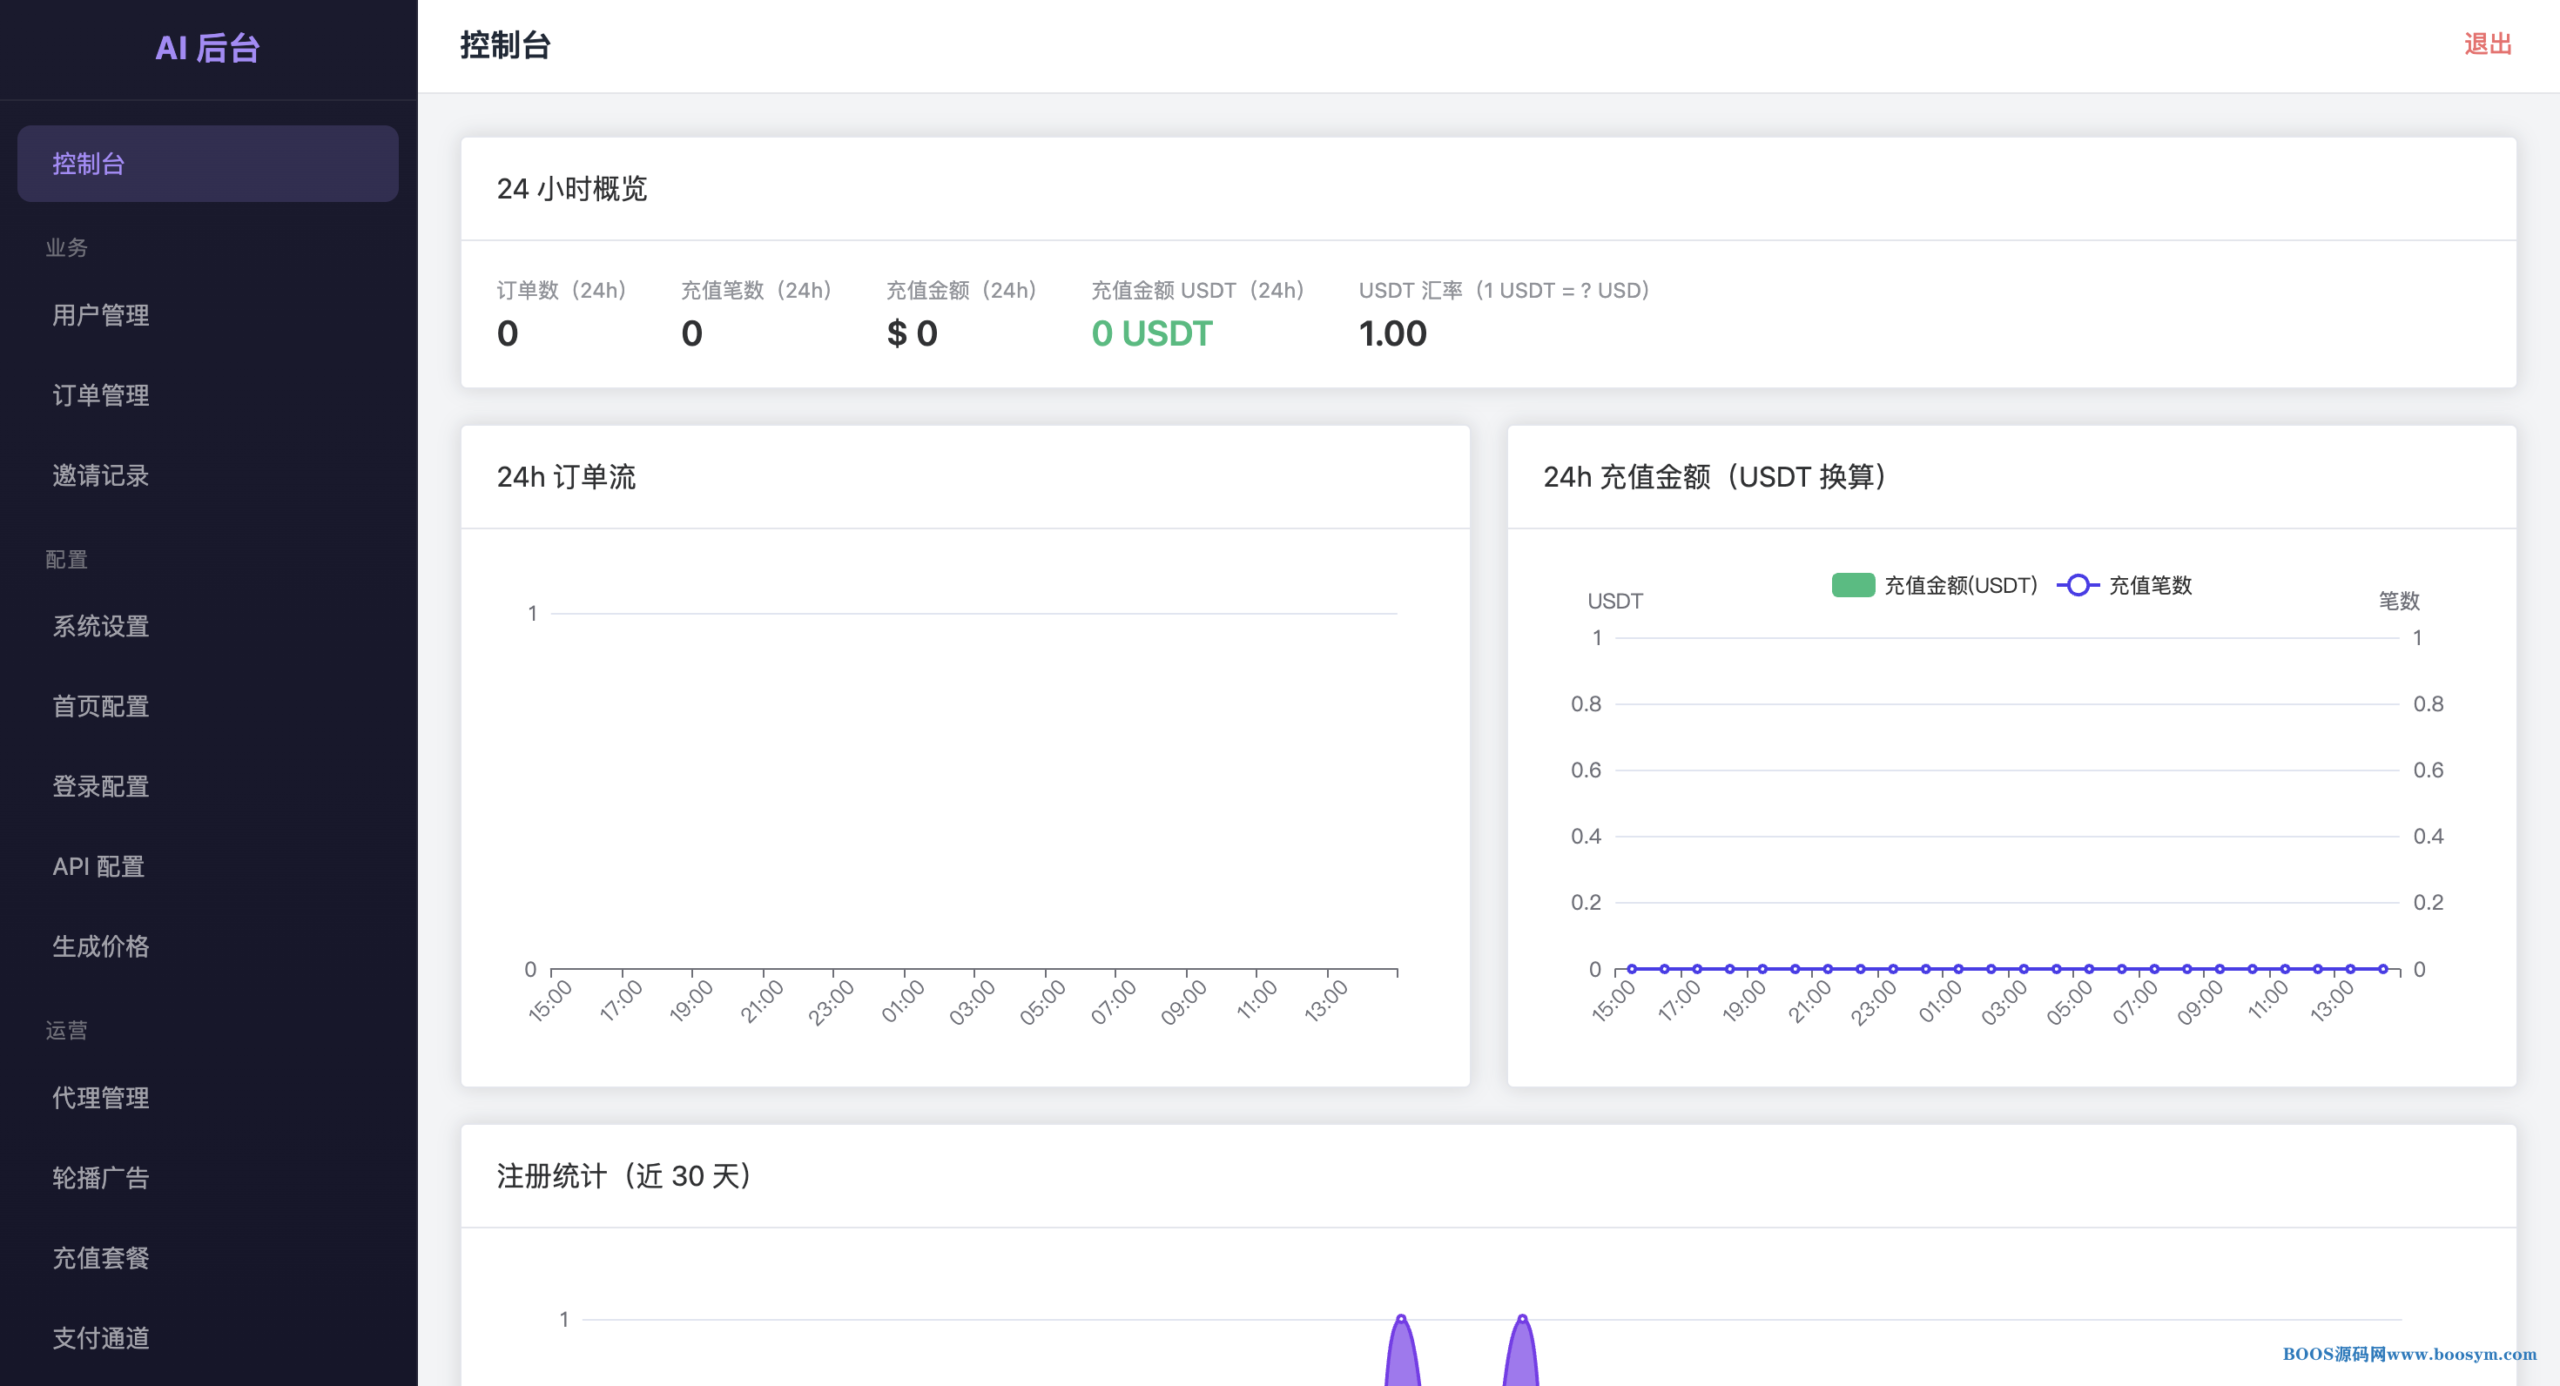
Task: Toggle 充值金额(USDT) legend series
Action: (x=1959, y=585)
